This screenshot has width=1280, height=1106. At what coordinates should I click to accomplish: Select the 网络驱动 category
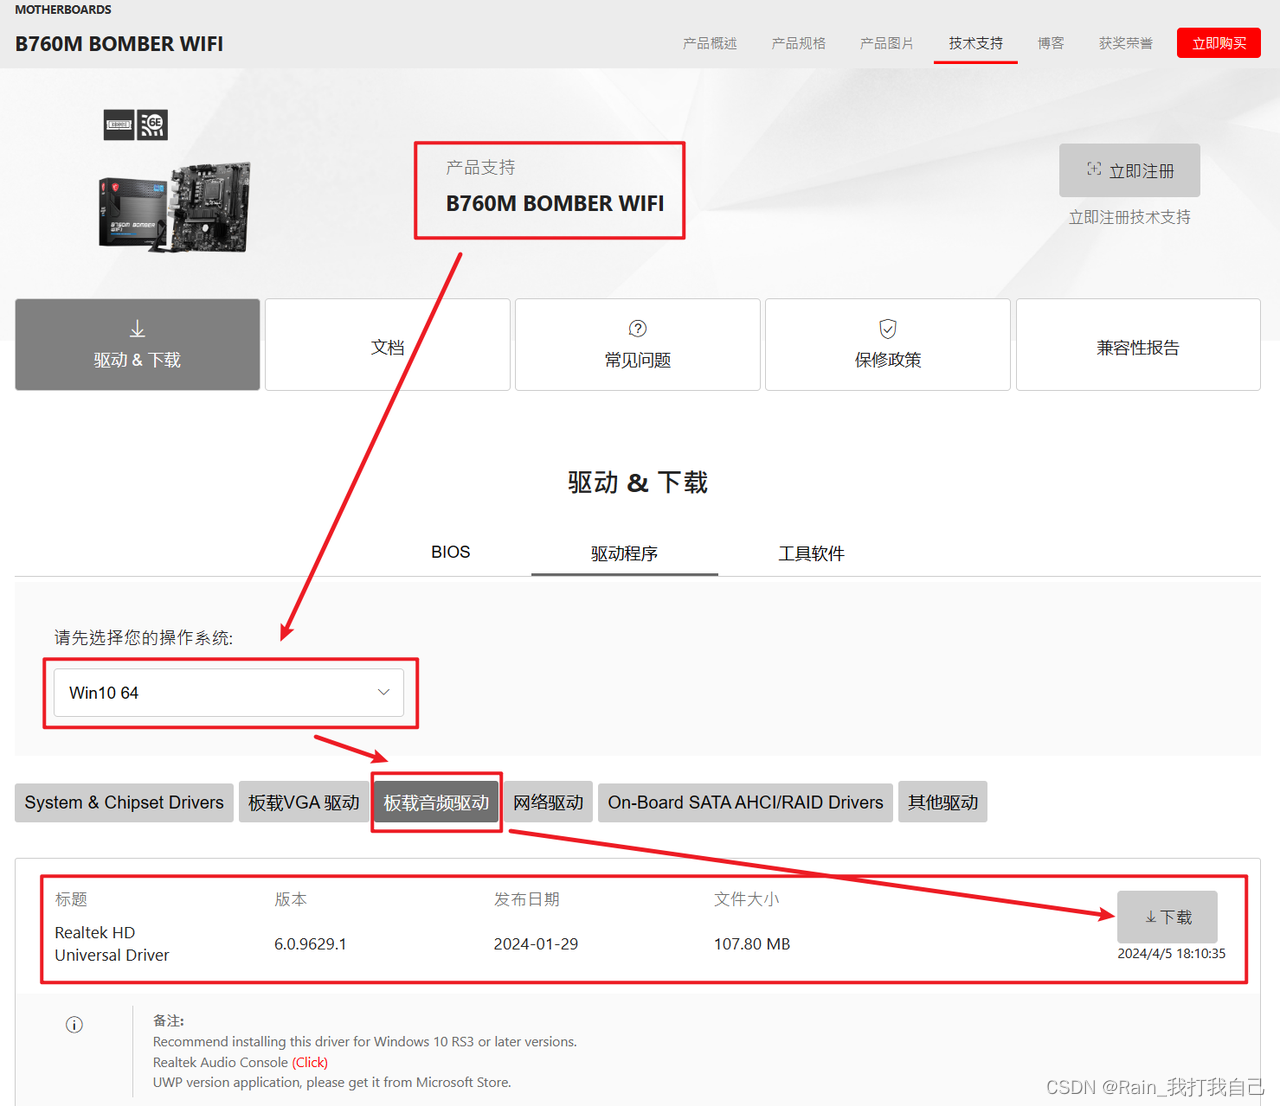(548, 802)
